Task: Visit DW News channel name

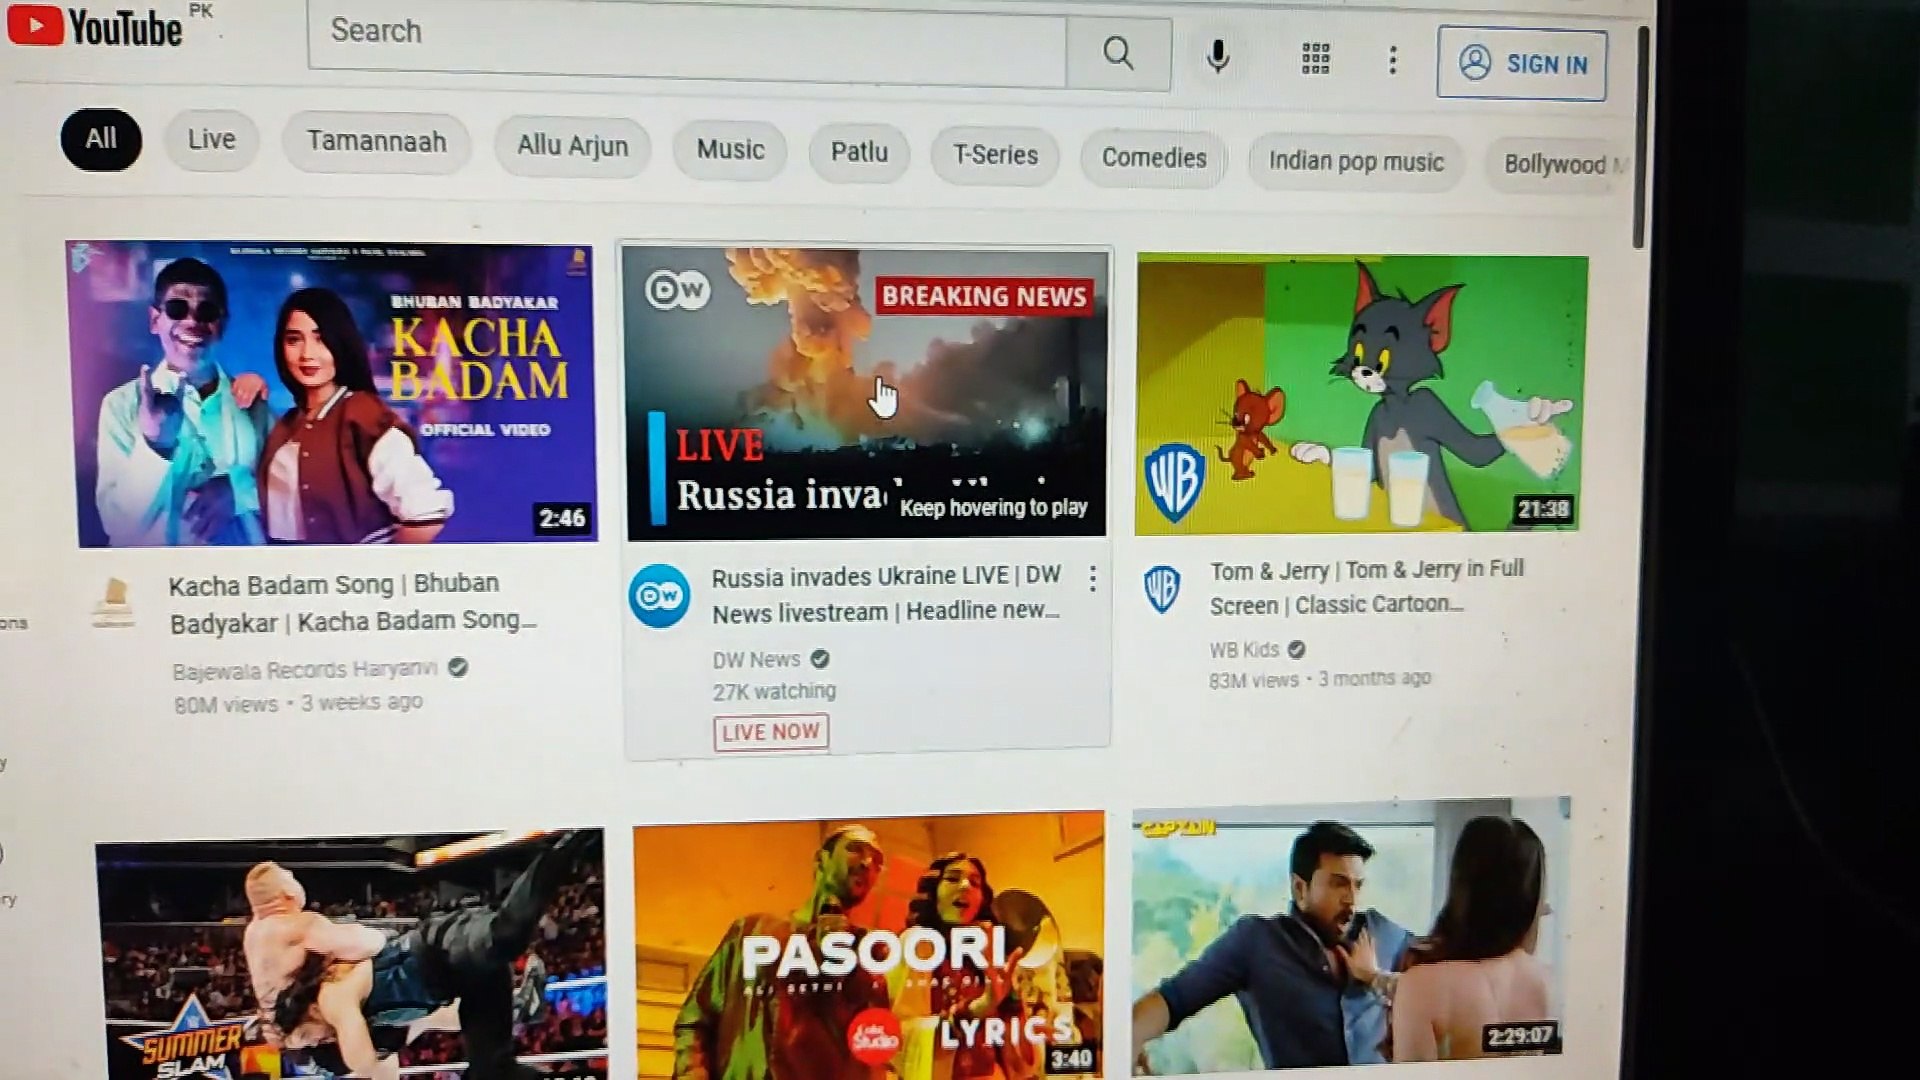Action: click(756, 660)
